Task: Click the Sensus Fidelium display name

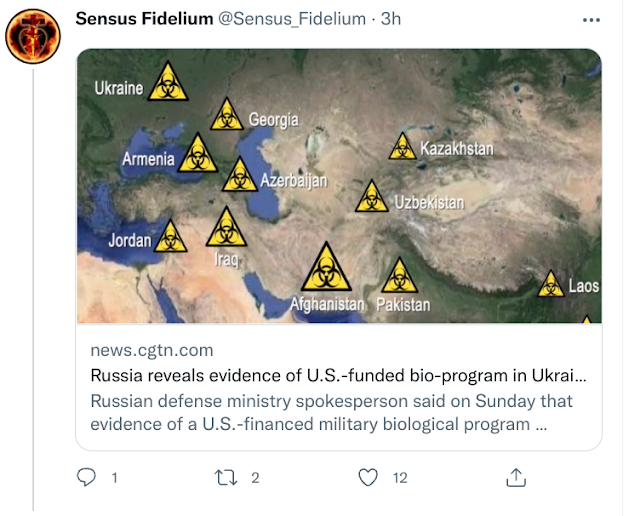Action: click(144, 19)
